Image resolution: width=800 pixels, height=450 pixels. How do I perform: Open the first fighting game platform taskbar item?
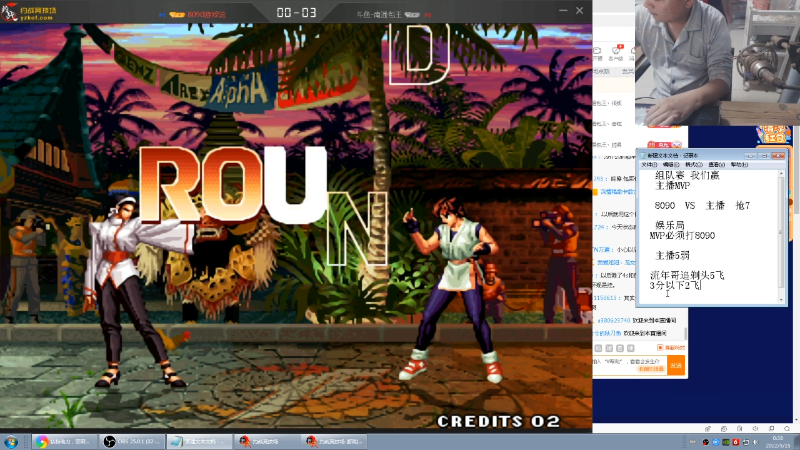click(x=266, y=441)
